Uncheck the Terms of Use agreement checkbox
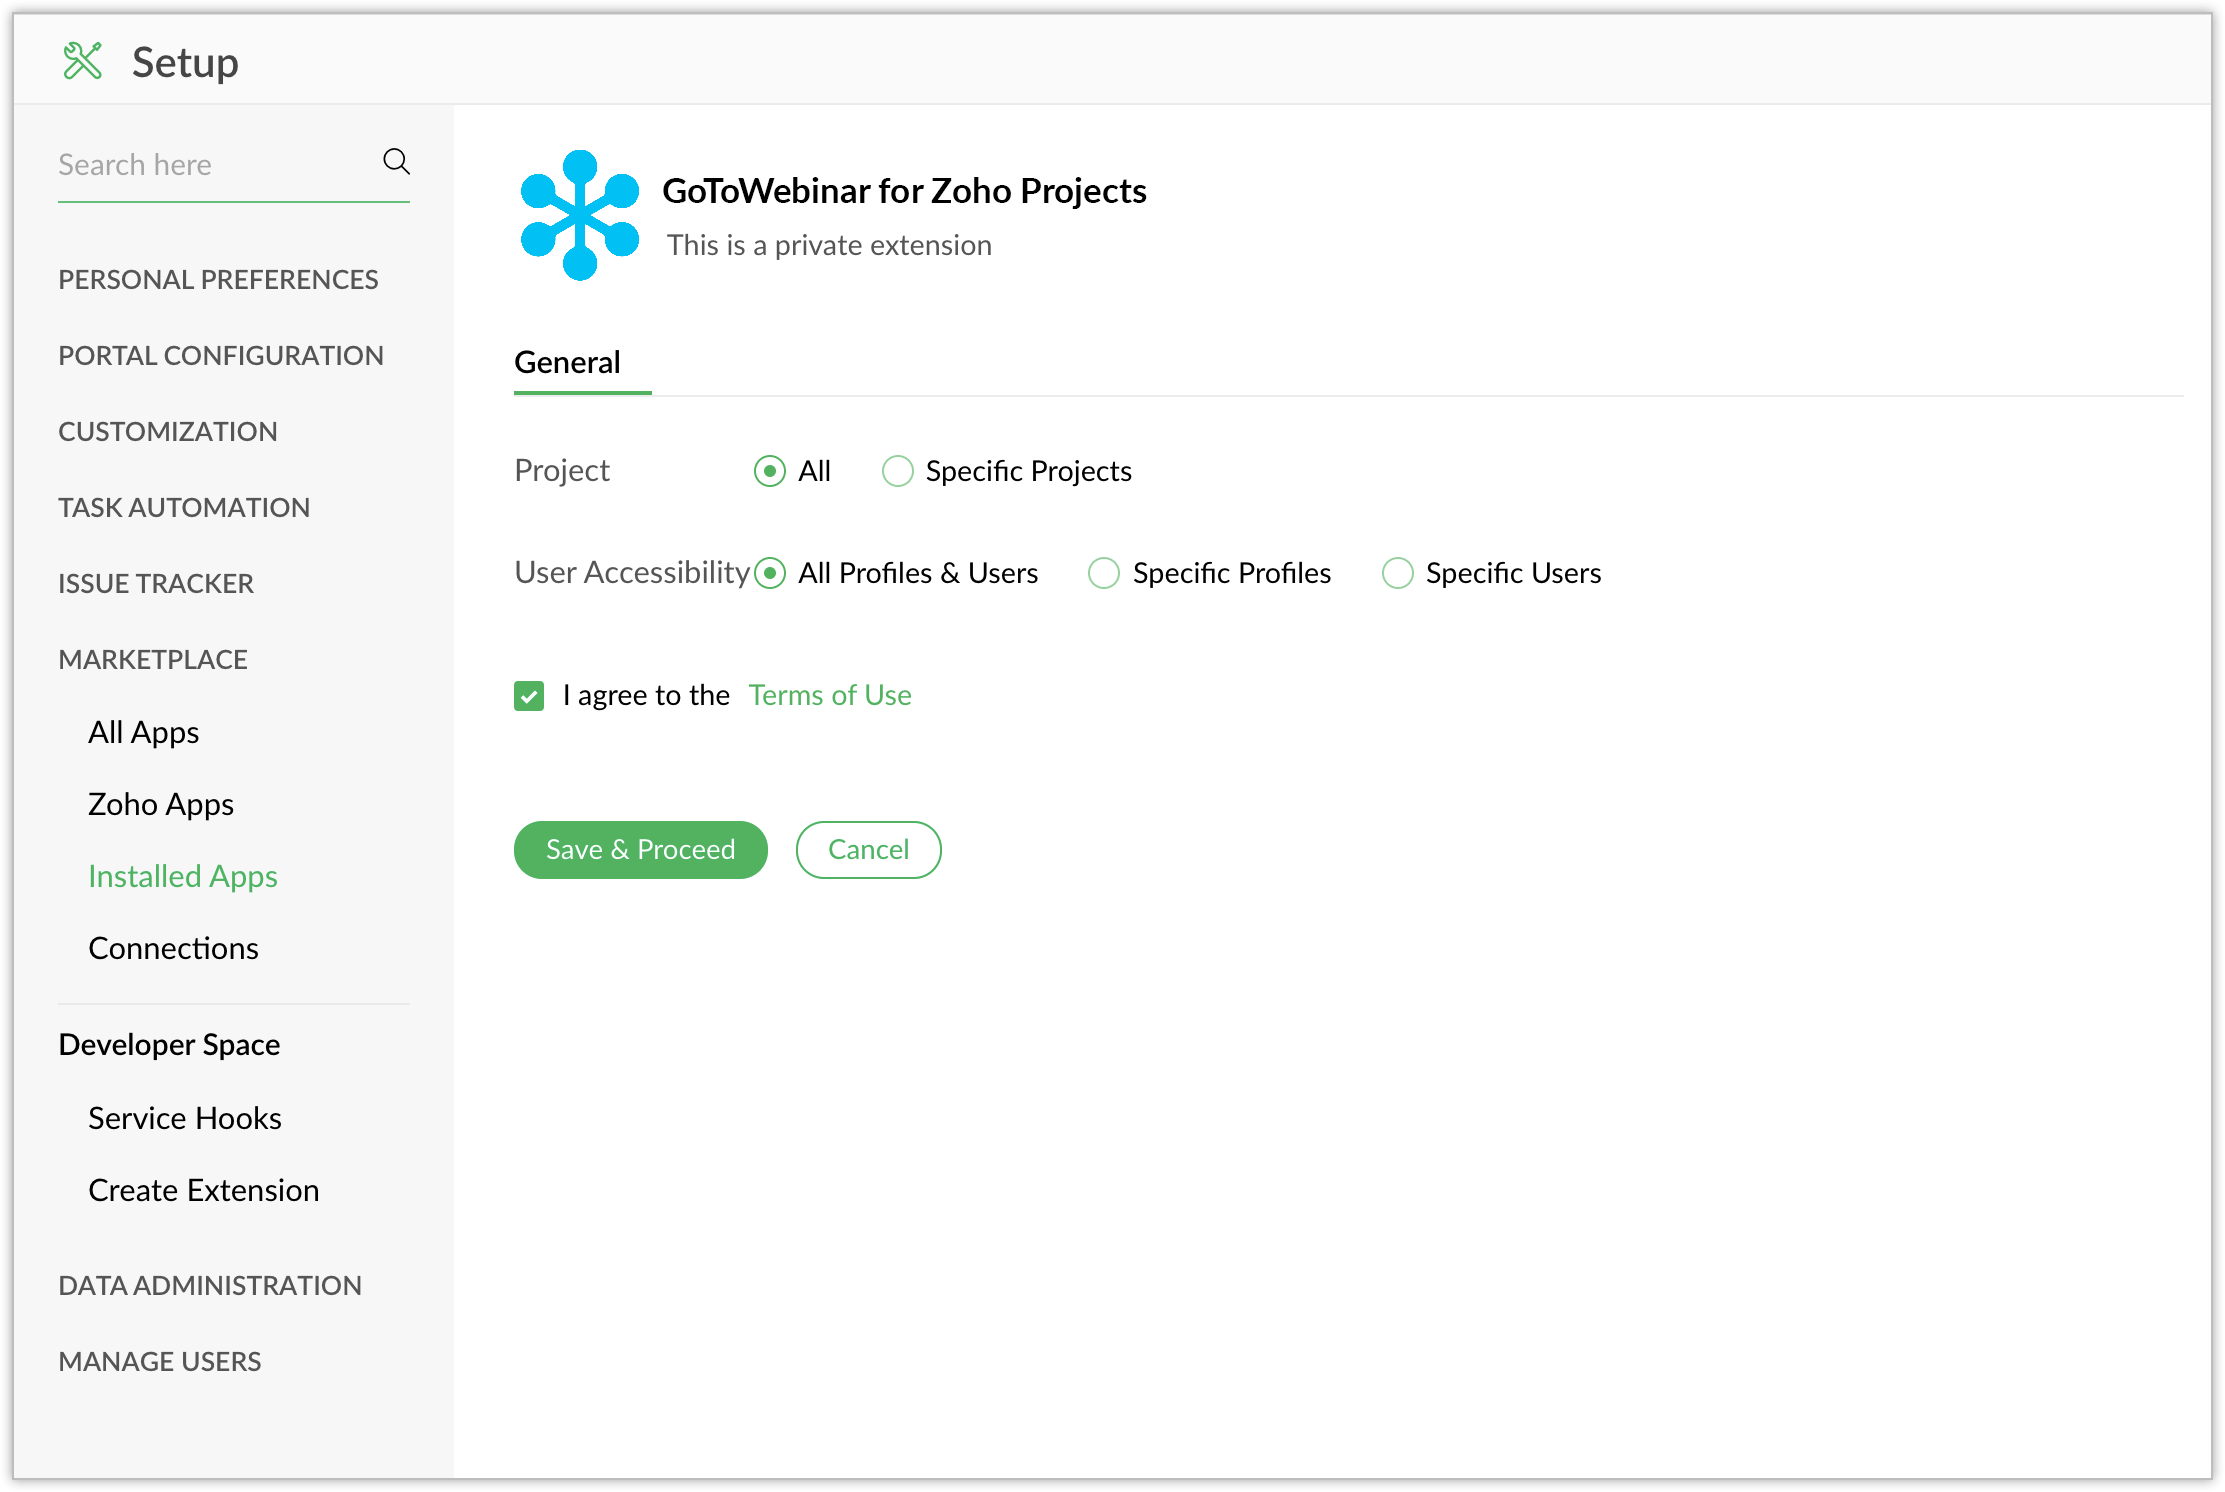 pyautogui.click(x=529, y=696)
